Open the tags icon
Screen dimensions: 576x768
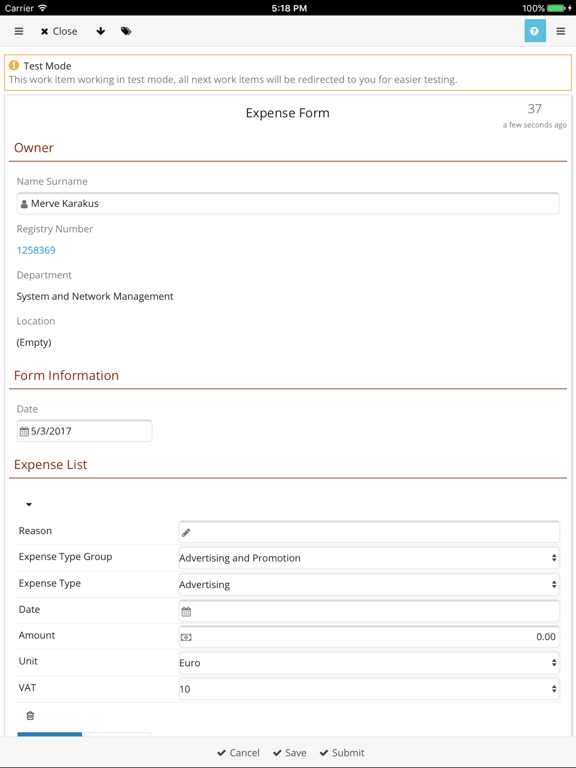[126, 31]
